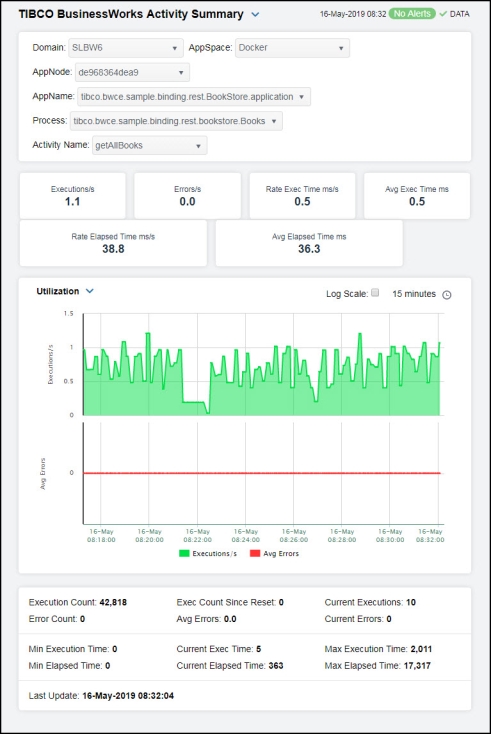Open the title dropdown chevron beside Activity Summary
This screenshot has width=491, height=734.
pyautogui.click(x=255, y=15)
